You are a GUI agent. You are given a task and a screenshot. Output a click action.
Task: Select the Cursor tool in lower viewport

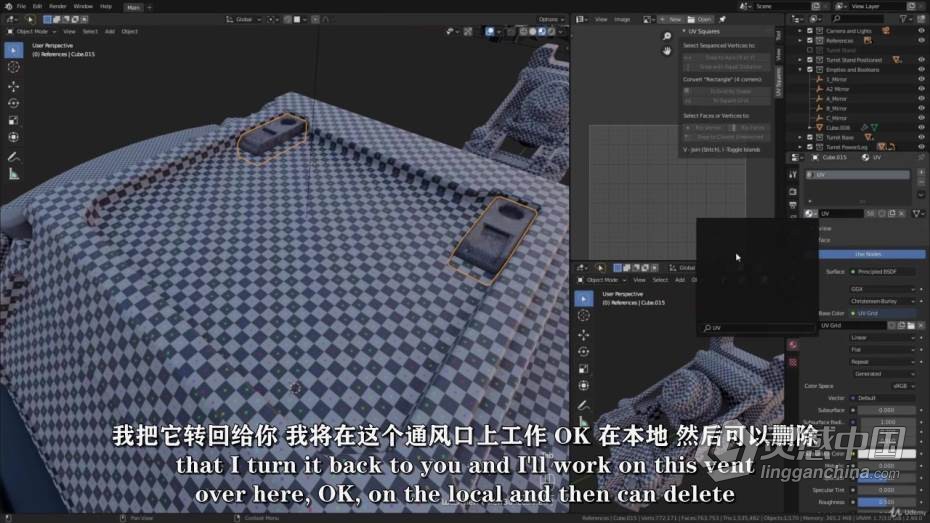coord(584,315)
